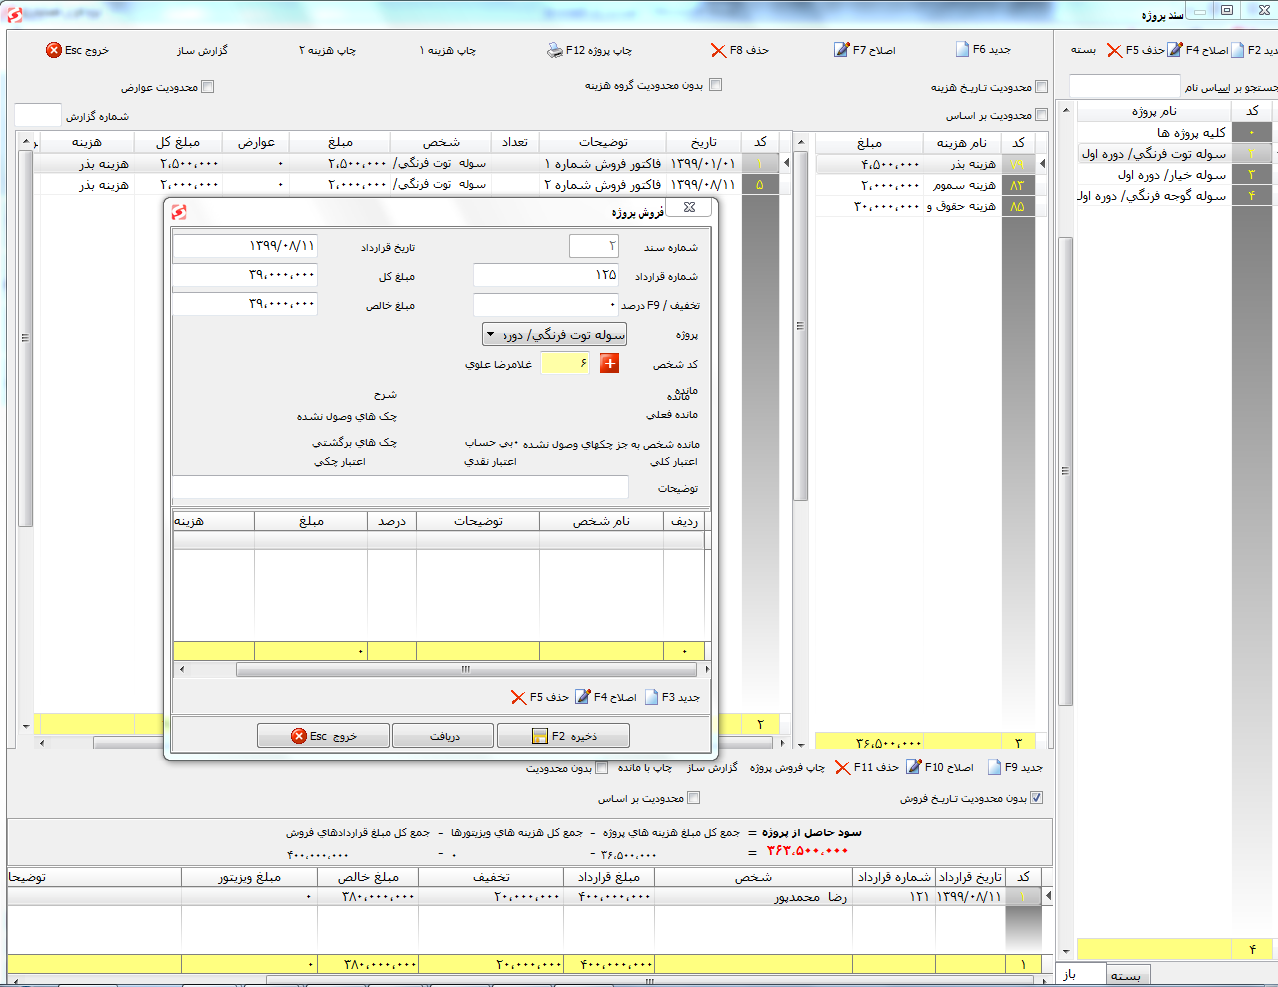The height and width of the screenshot is (987, 1278).
Task: Click the اصلاح F7 edit icon
Action: point(842,50)
